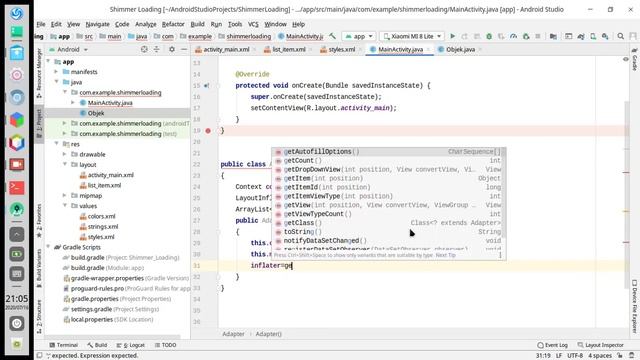Click the Adapter breadcrumb at editor bottom
Screen dimensions: 640x360
click(233, 334)
